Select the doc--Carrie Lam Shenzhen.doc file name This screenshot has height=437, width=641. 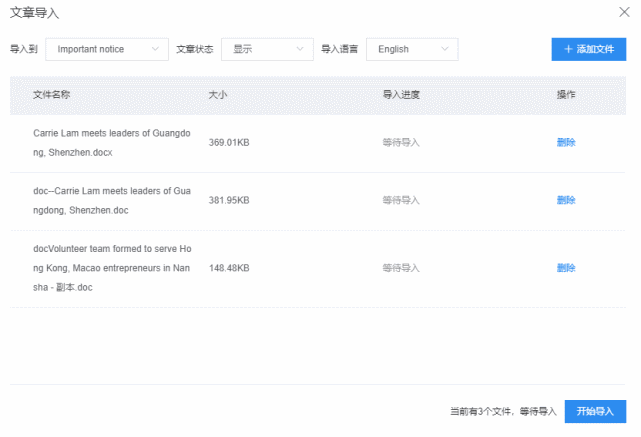coord(112,200)
